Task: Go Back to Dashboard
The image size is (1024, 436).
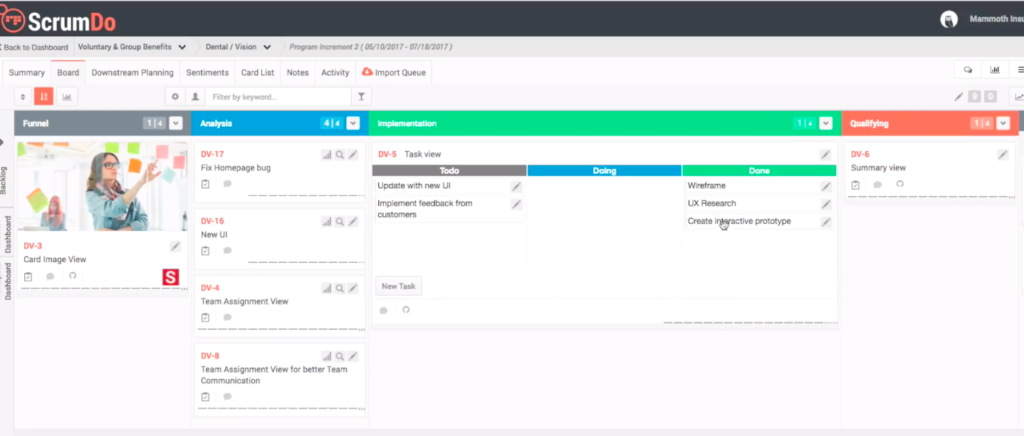Action: [35, 47]
